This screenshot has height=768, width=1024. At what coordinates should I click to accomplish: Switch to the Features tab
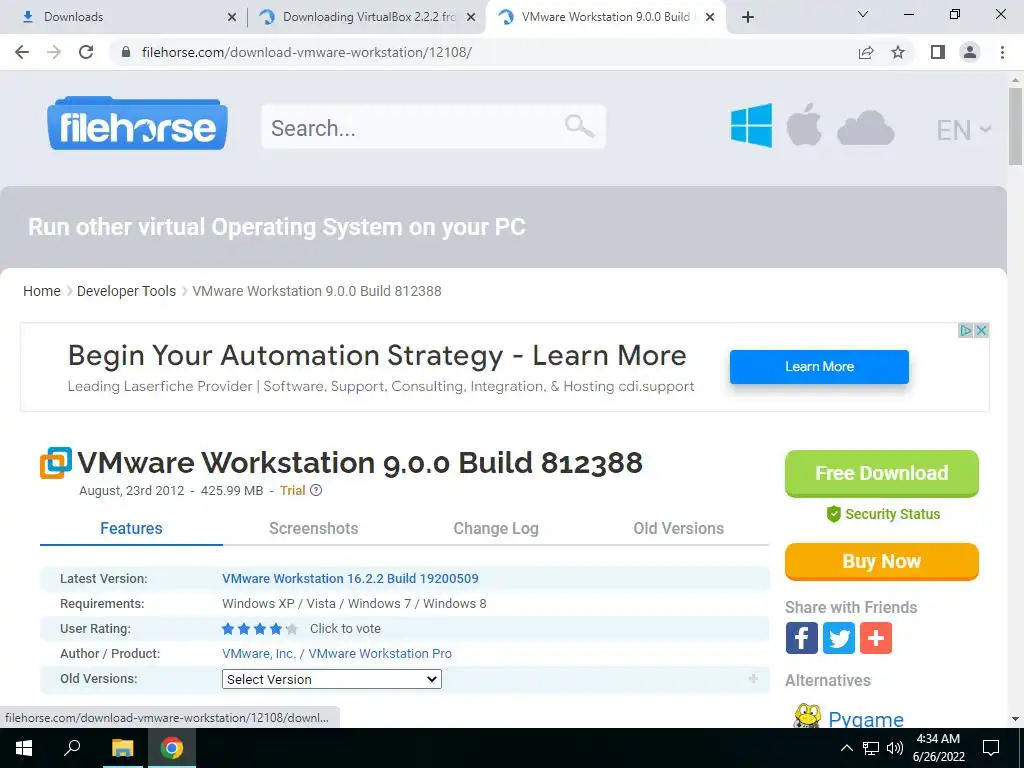click(x=131, y=528)
